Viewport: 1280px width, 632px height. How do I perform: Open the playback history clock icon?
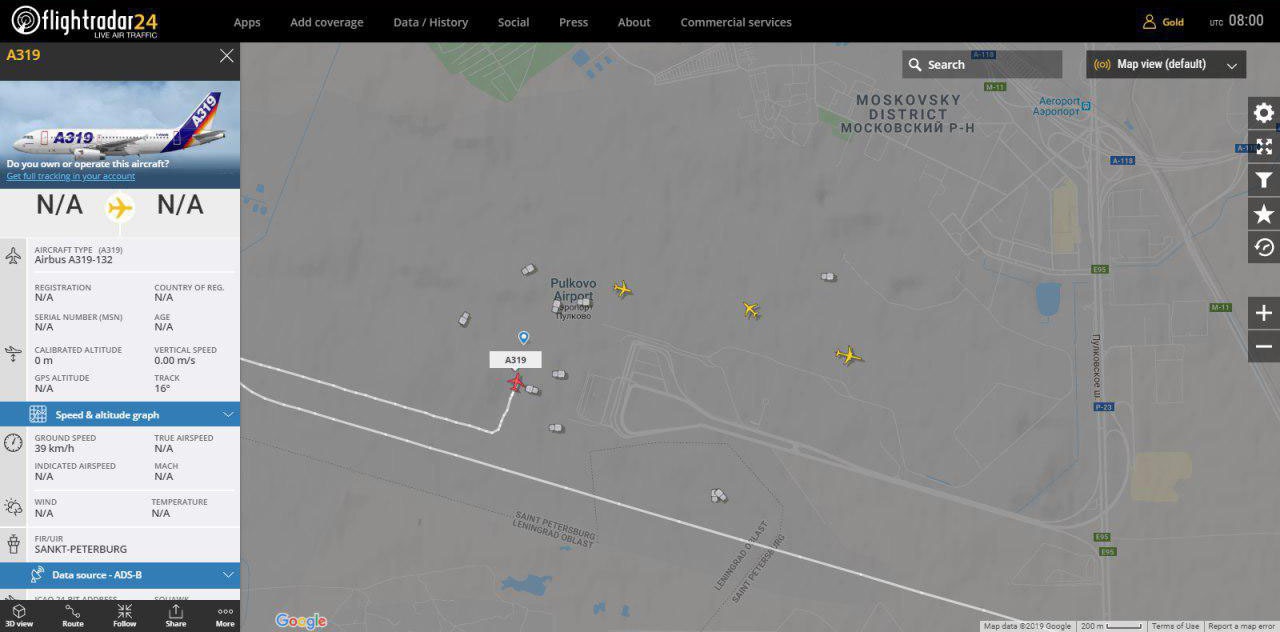point(1264,247)
